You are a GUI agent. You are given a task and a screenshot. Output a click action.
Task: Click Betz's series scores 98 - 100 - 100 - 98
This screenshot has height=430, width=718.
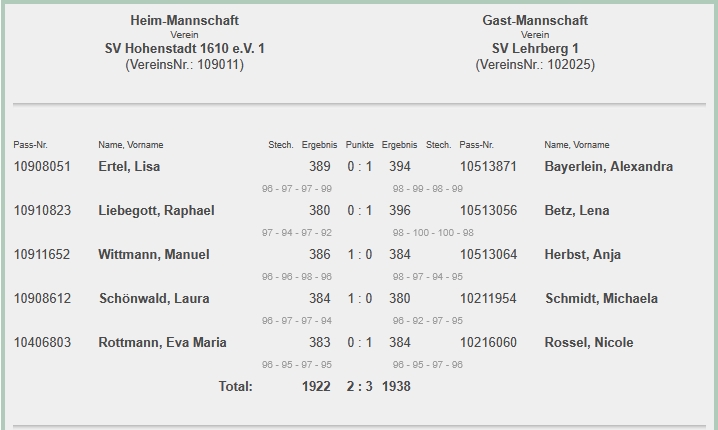(x=433, y=232)
